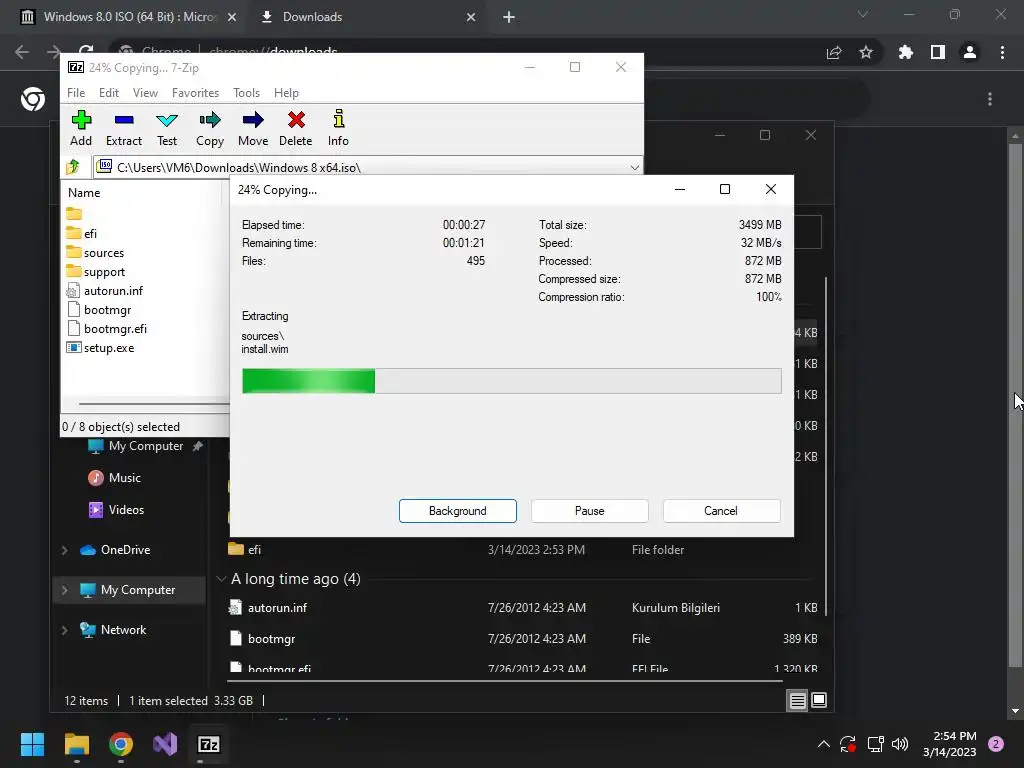Click the Move toolbar icon in 7-Zip
The height and width of the screenshot is (768, 1024).
(253, 128)
